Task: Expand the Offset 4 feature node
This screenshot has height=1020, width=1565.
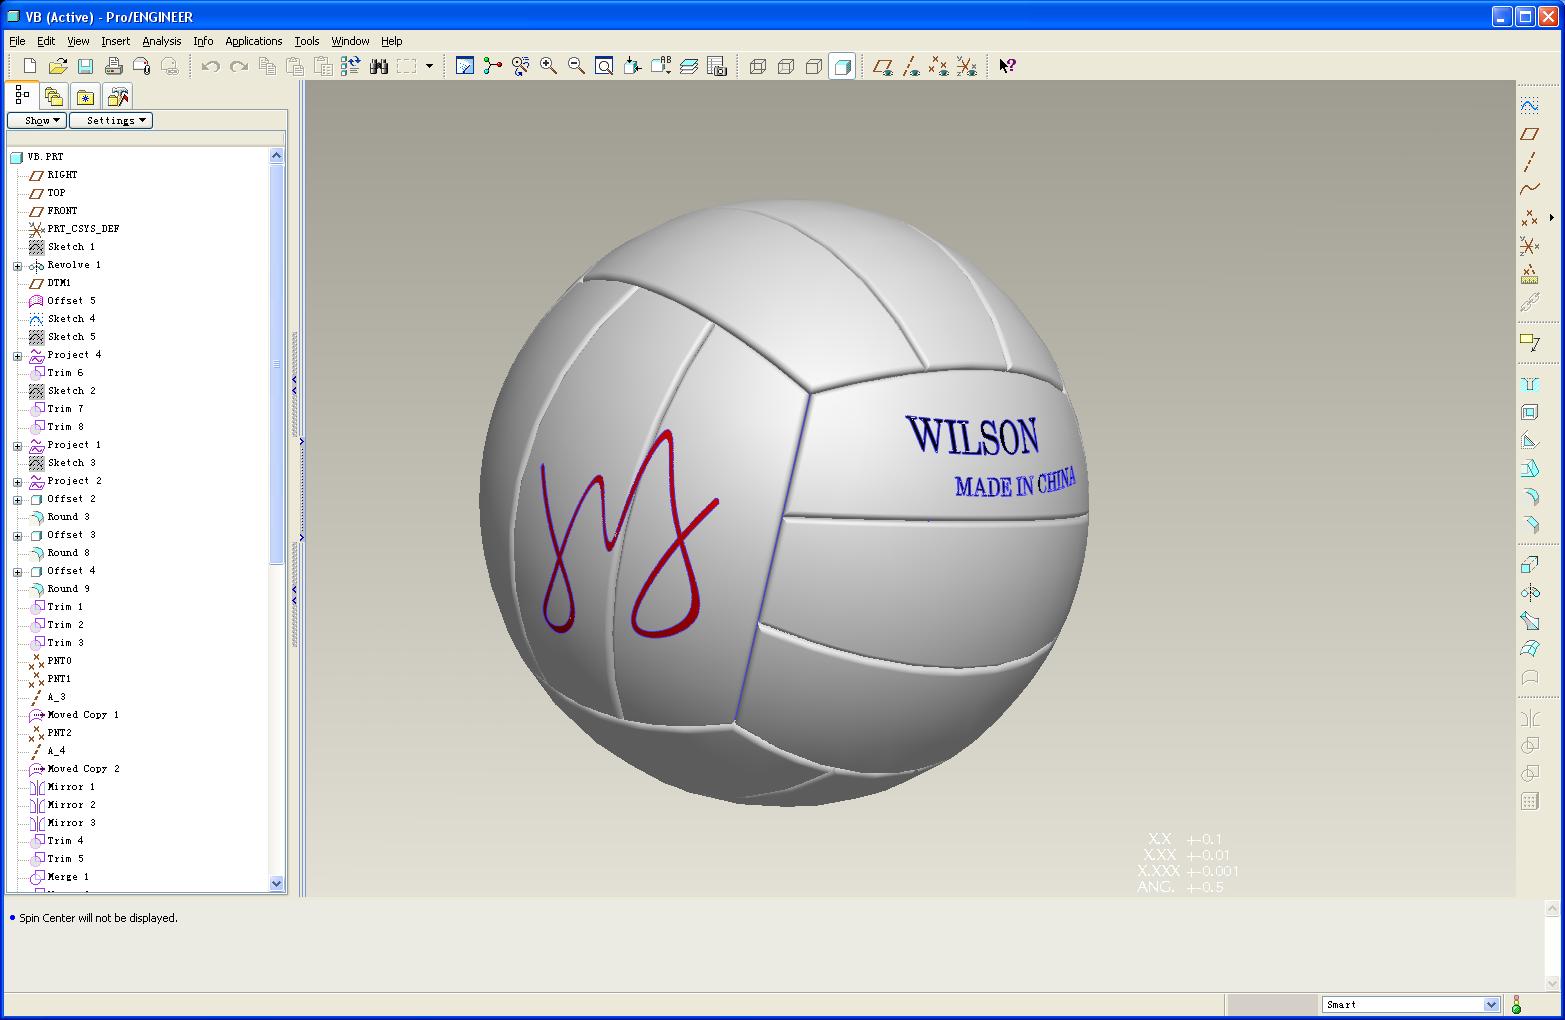Action: (x=17, y=572)
